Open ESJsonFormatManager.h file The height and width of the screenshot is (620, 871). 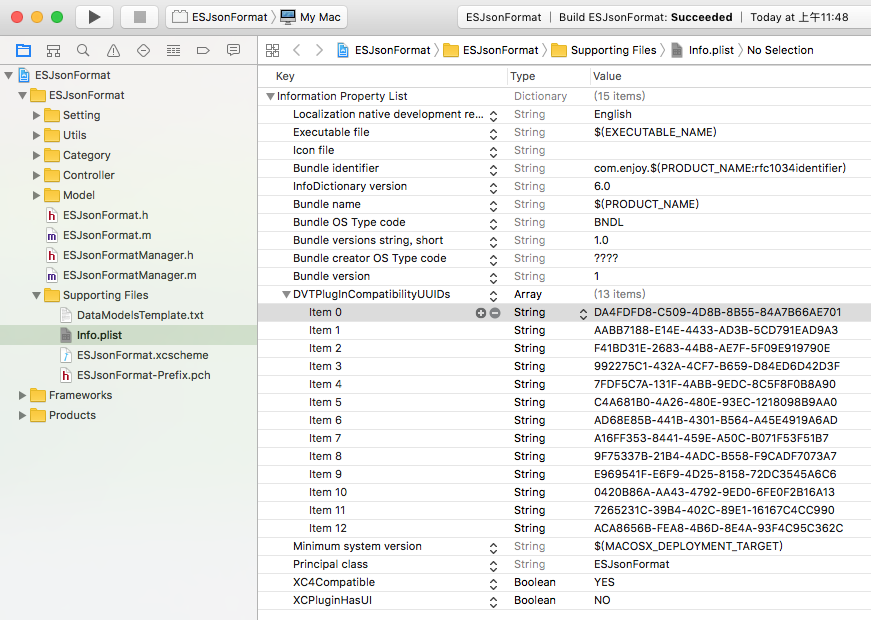pos(128,255)
